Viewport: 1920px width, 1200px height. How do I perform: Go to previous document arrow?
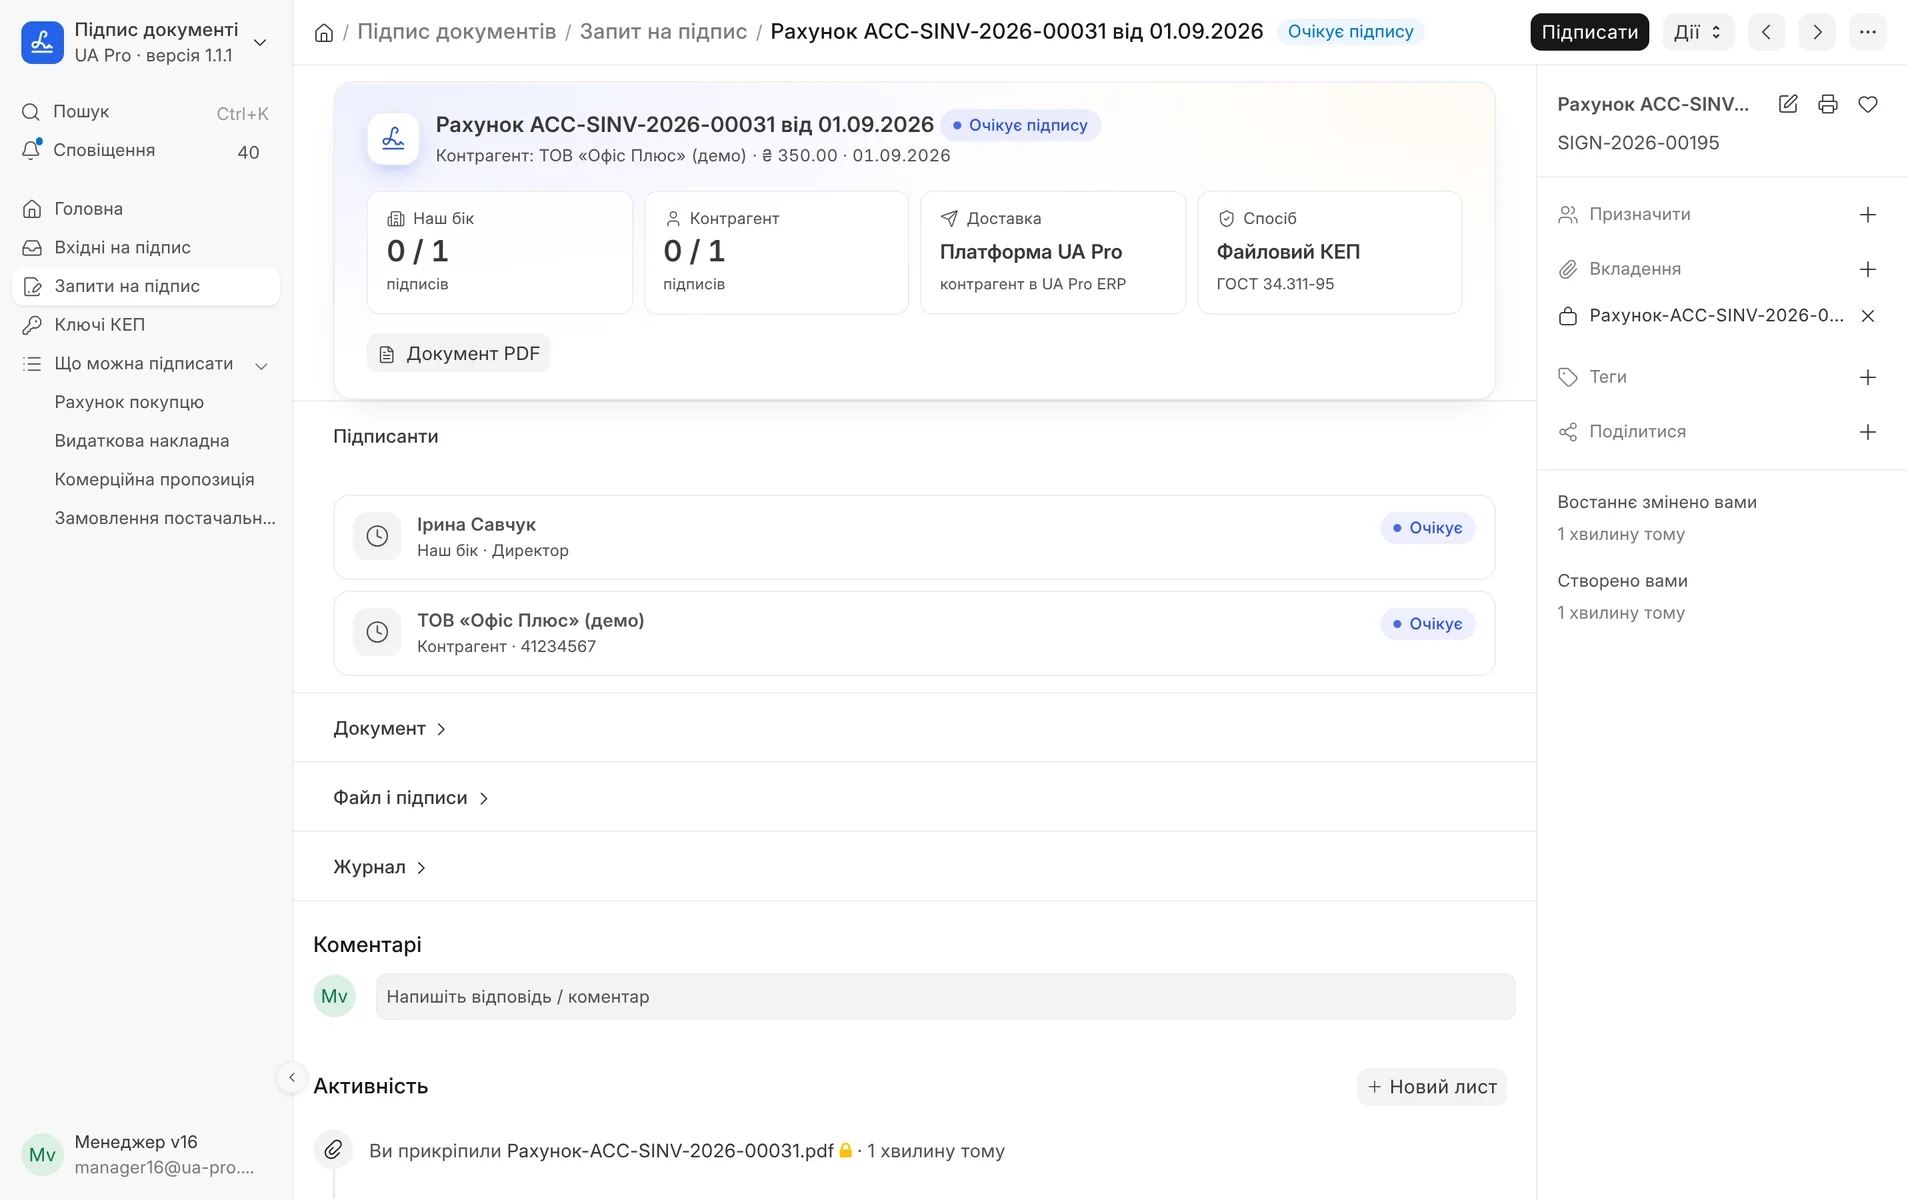pyautogui.click(x=1766, y=32)
